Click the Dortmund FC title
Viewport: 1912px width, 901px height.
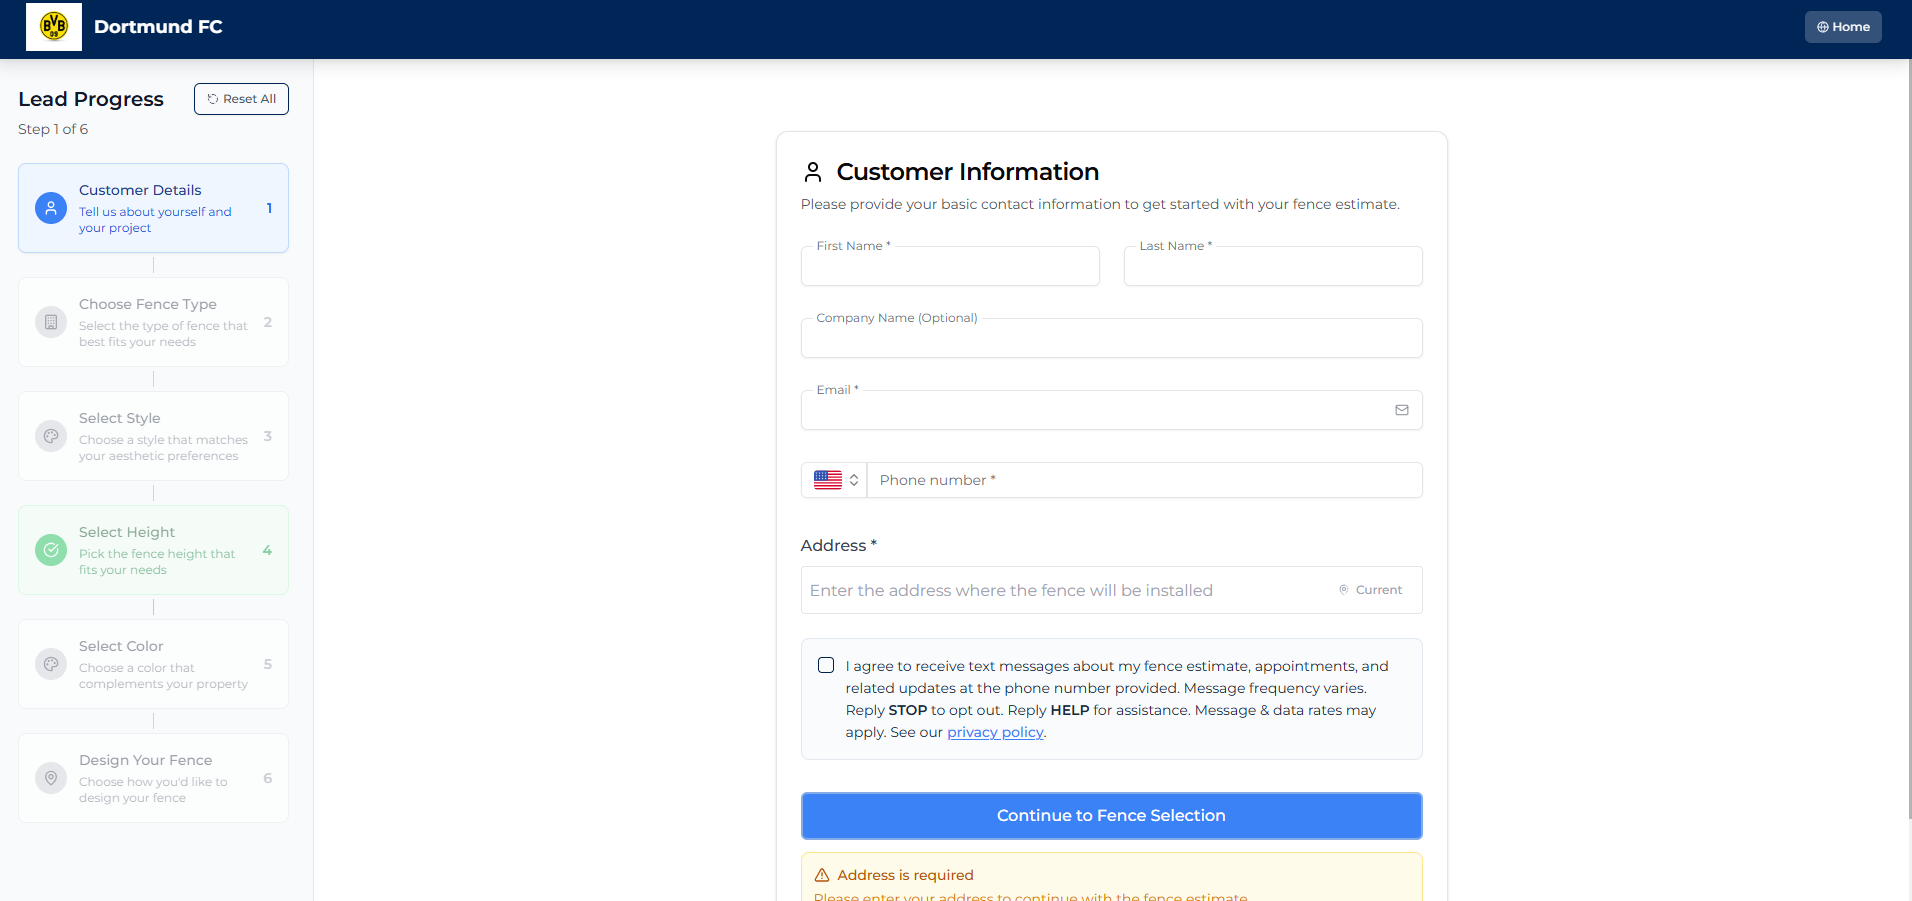click(158, 27)
